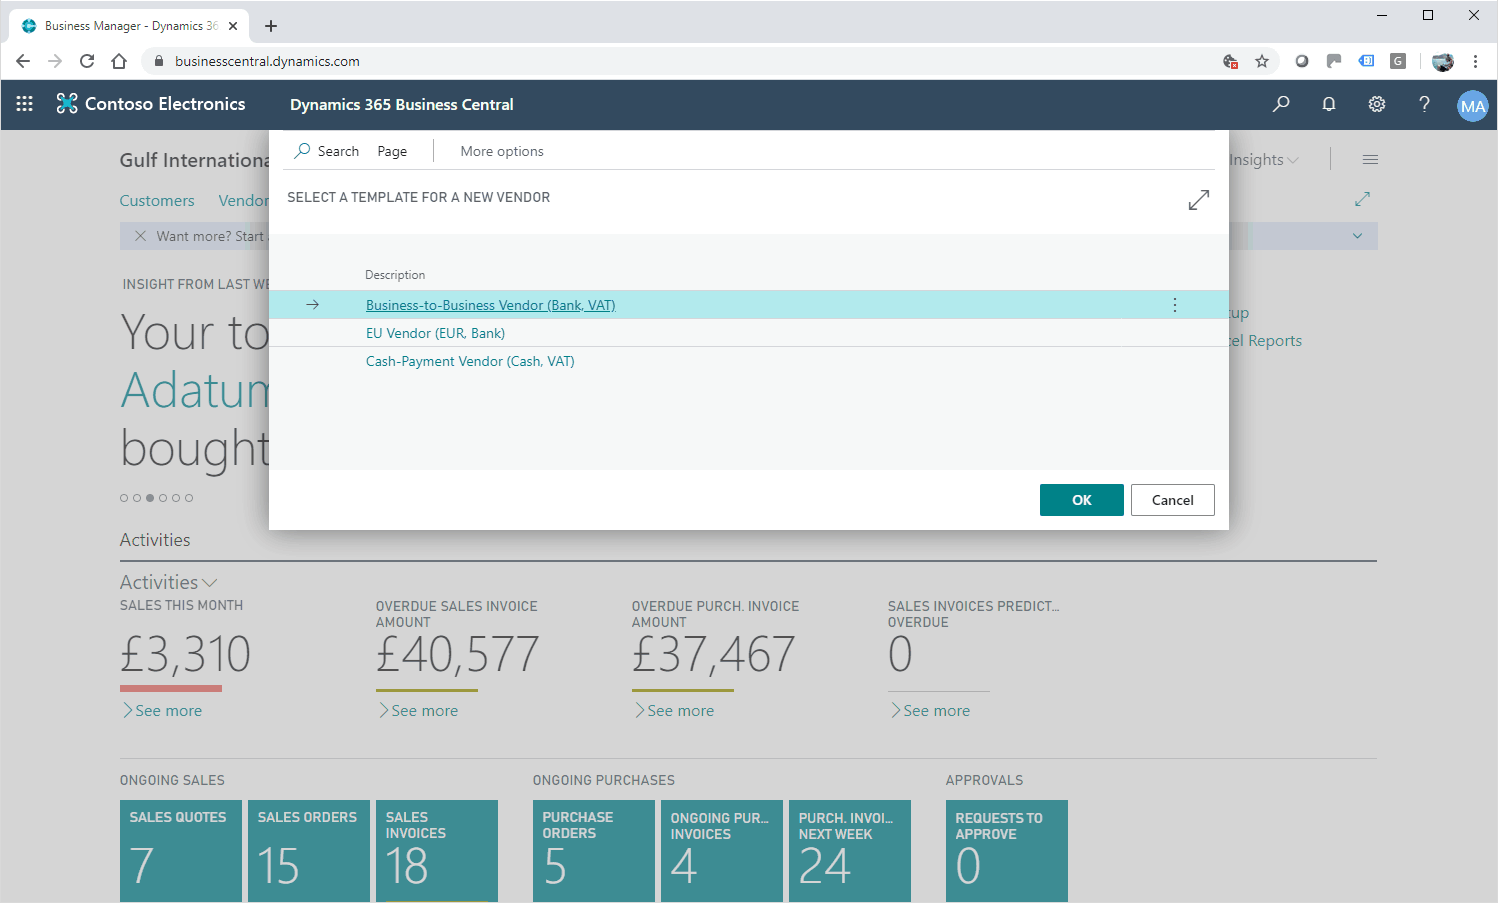Viewport: 1498px width, 903px height.
Task: Open the app launcher waffle icon
Action: pos(25,104)
